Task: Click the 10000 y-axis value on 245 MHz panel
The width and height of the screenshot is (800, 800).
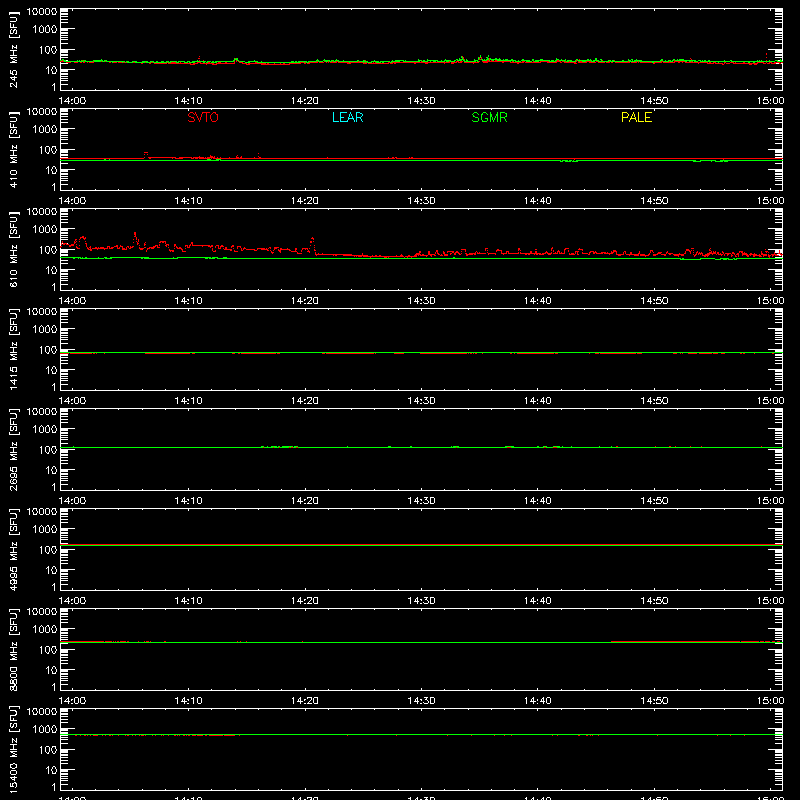Action: 42,12
